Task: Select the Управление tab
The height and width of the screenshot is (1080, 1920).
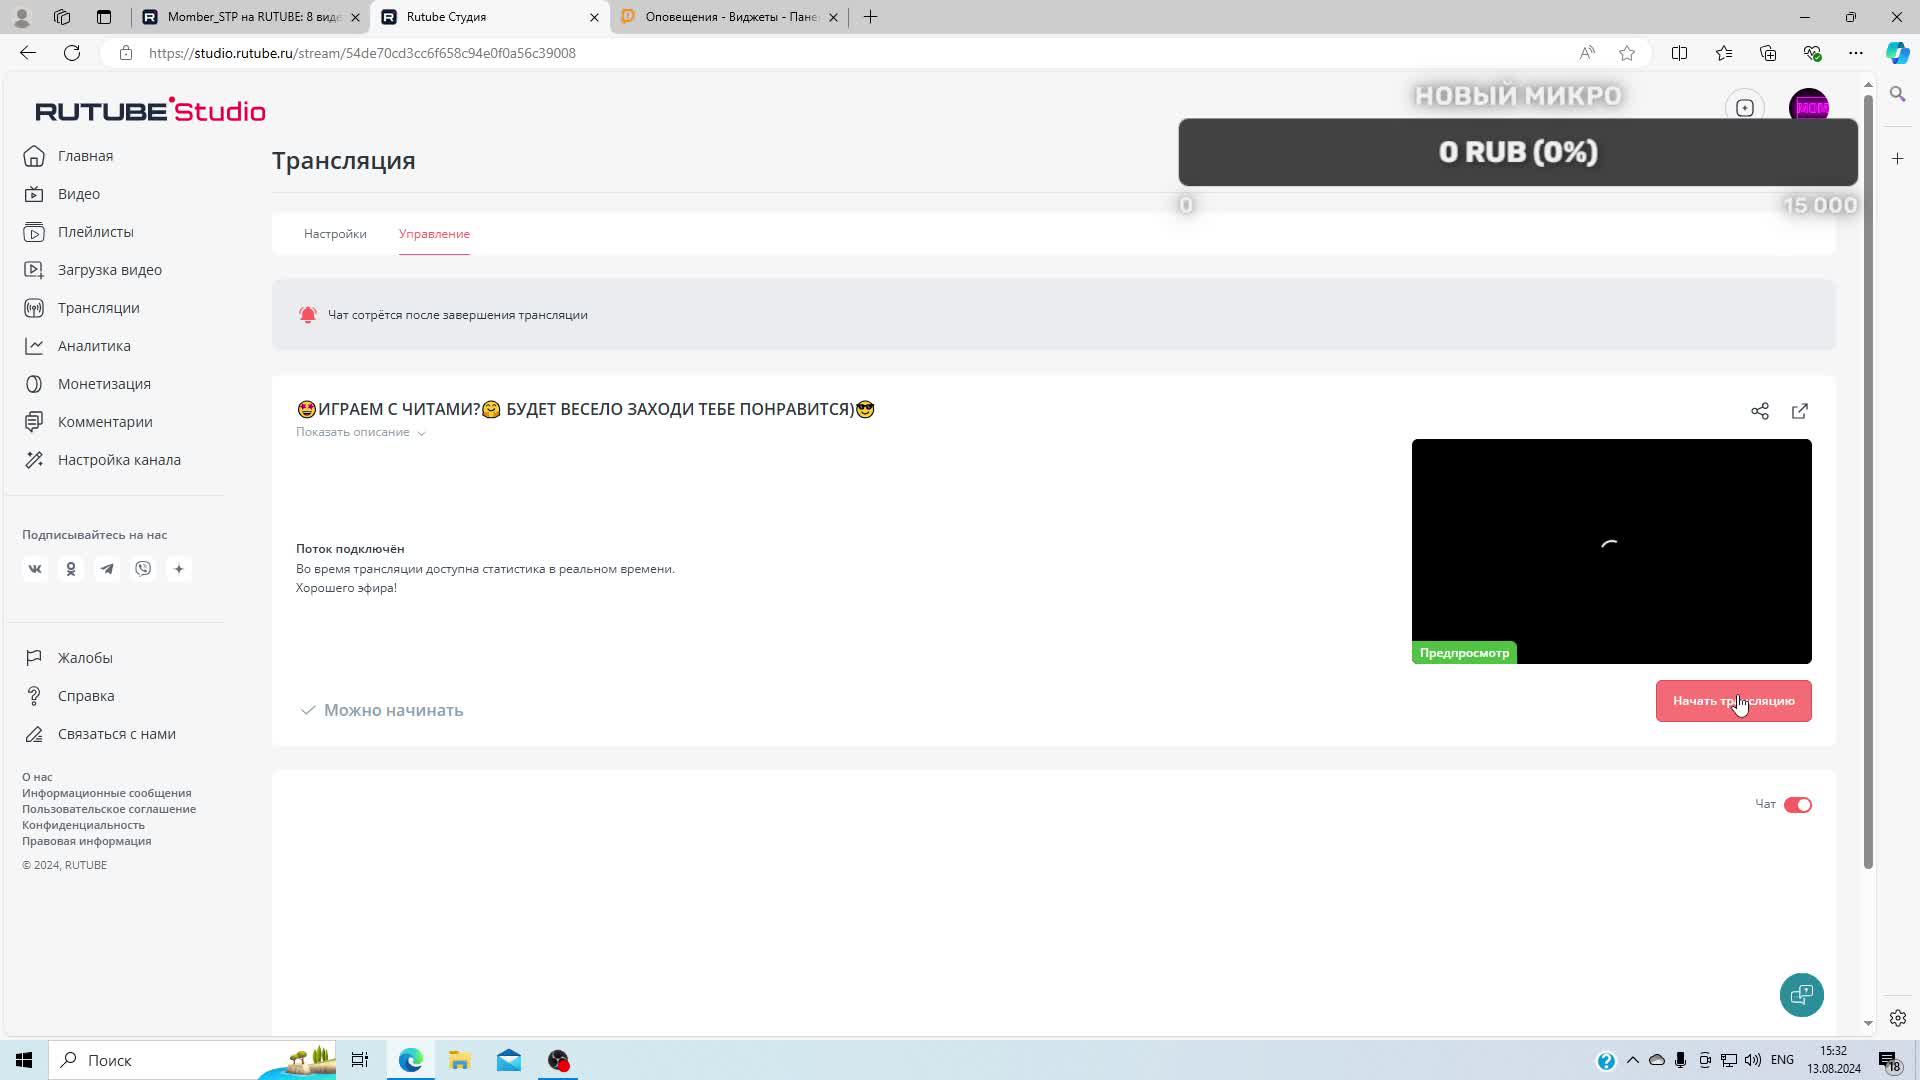Action: tap(434, 234)
